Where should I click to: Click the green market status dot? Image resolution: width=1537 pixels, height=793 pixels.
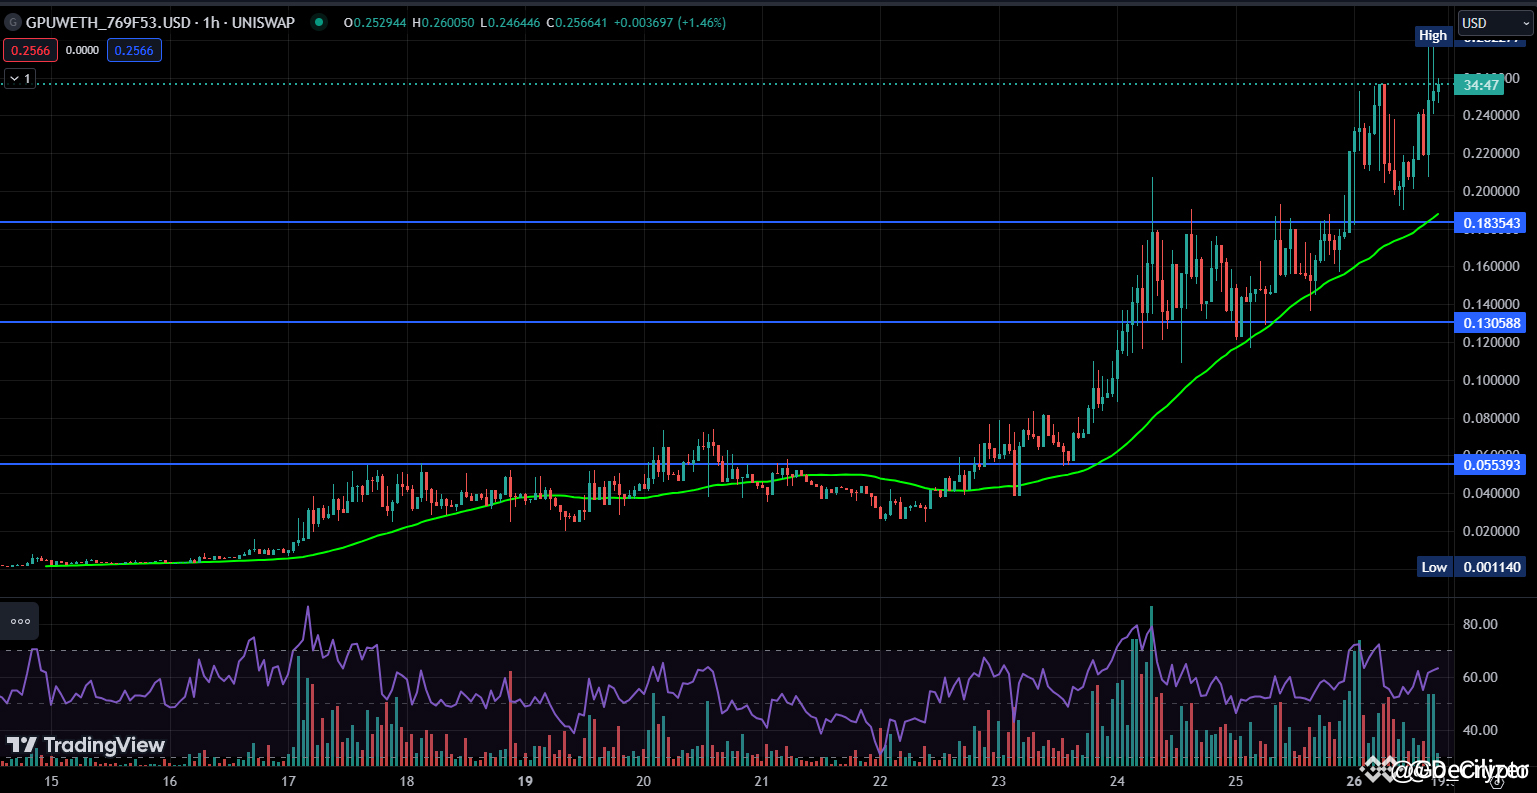click(318, 22)
